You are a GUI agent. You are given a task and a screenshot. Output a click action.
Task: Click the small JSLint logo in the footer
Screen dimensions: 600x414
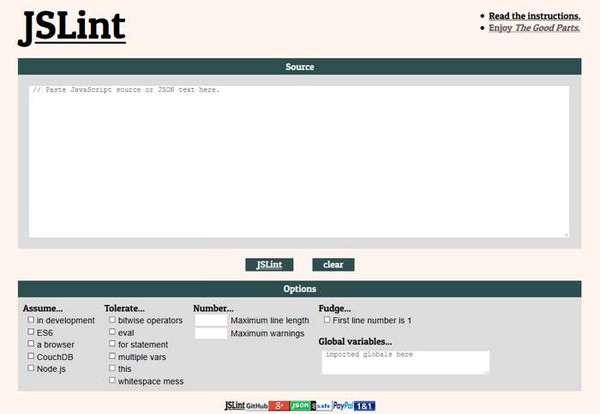[x=235, y=406]
